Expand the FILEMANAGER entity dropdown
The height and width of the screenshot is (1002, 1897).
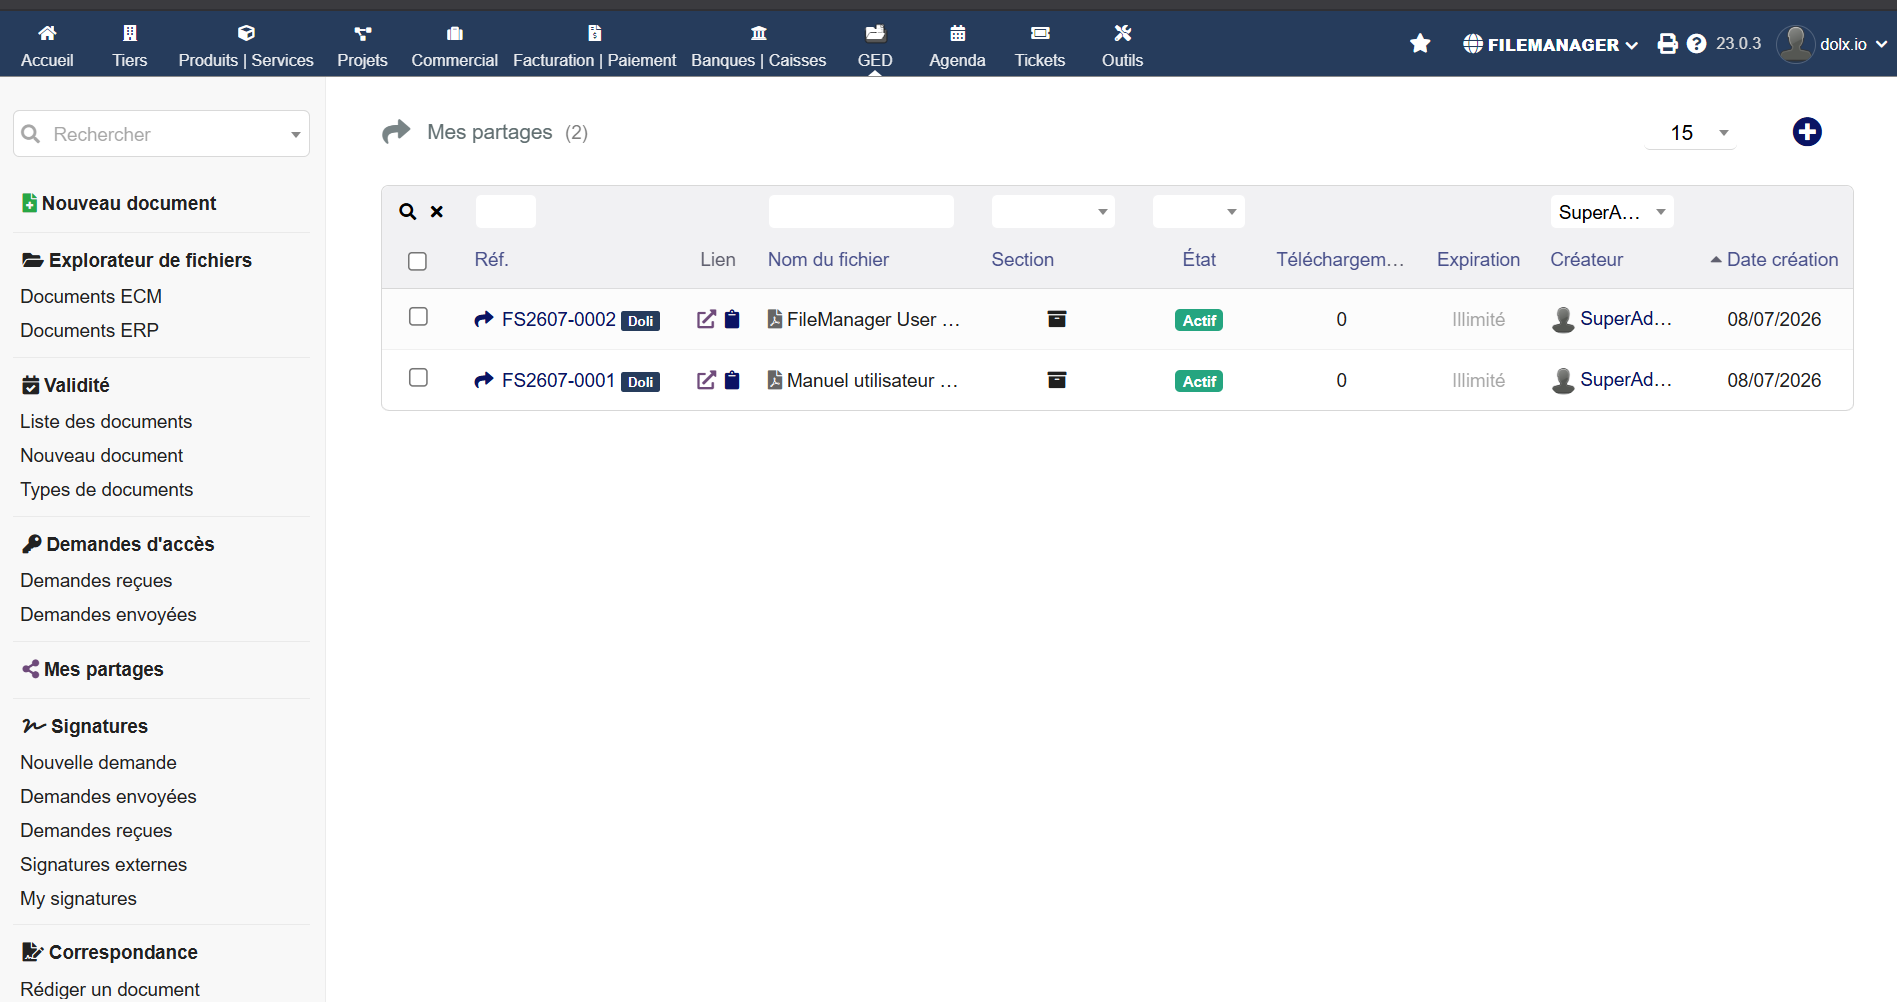tap(1550, 44)
